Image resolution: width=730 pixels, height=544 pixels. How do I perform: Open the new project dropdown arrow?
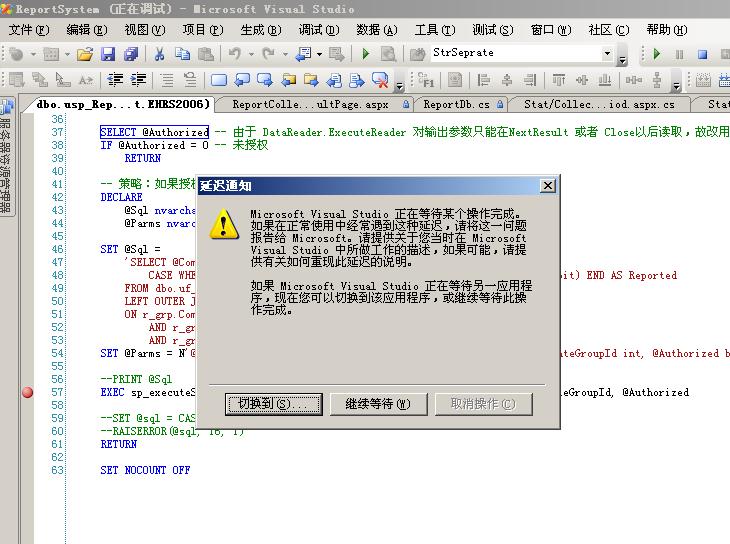[x=33, y=54]
